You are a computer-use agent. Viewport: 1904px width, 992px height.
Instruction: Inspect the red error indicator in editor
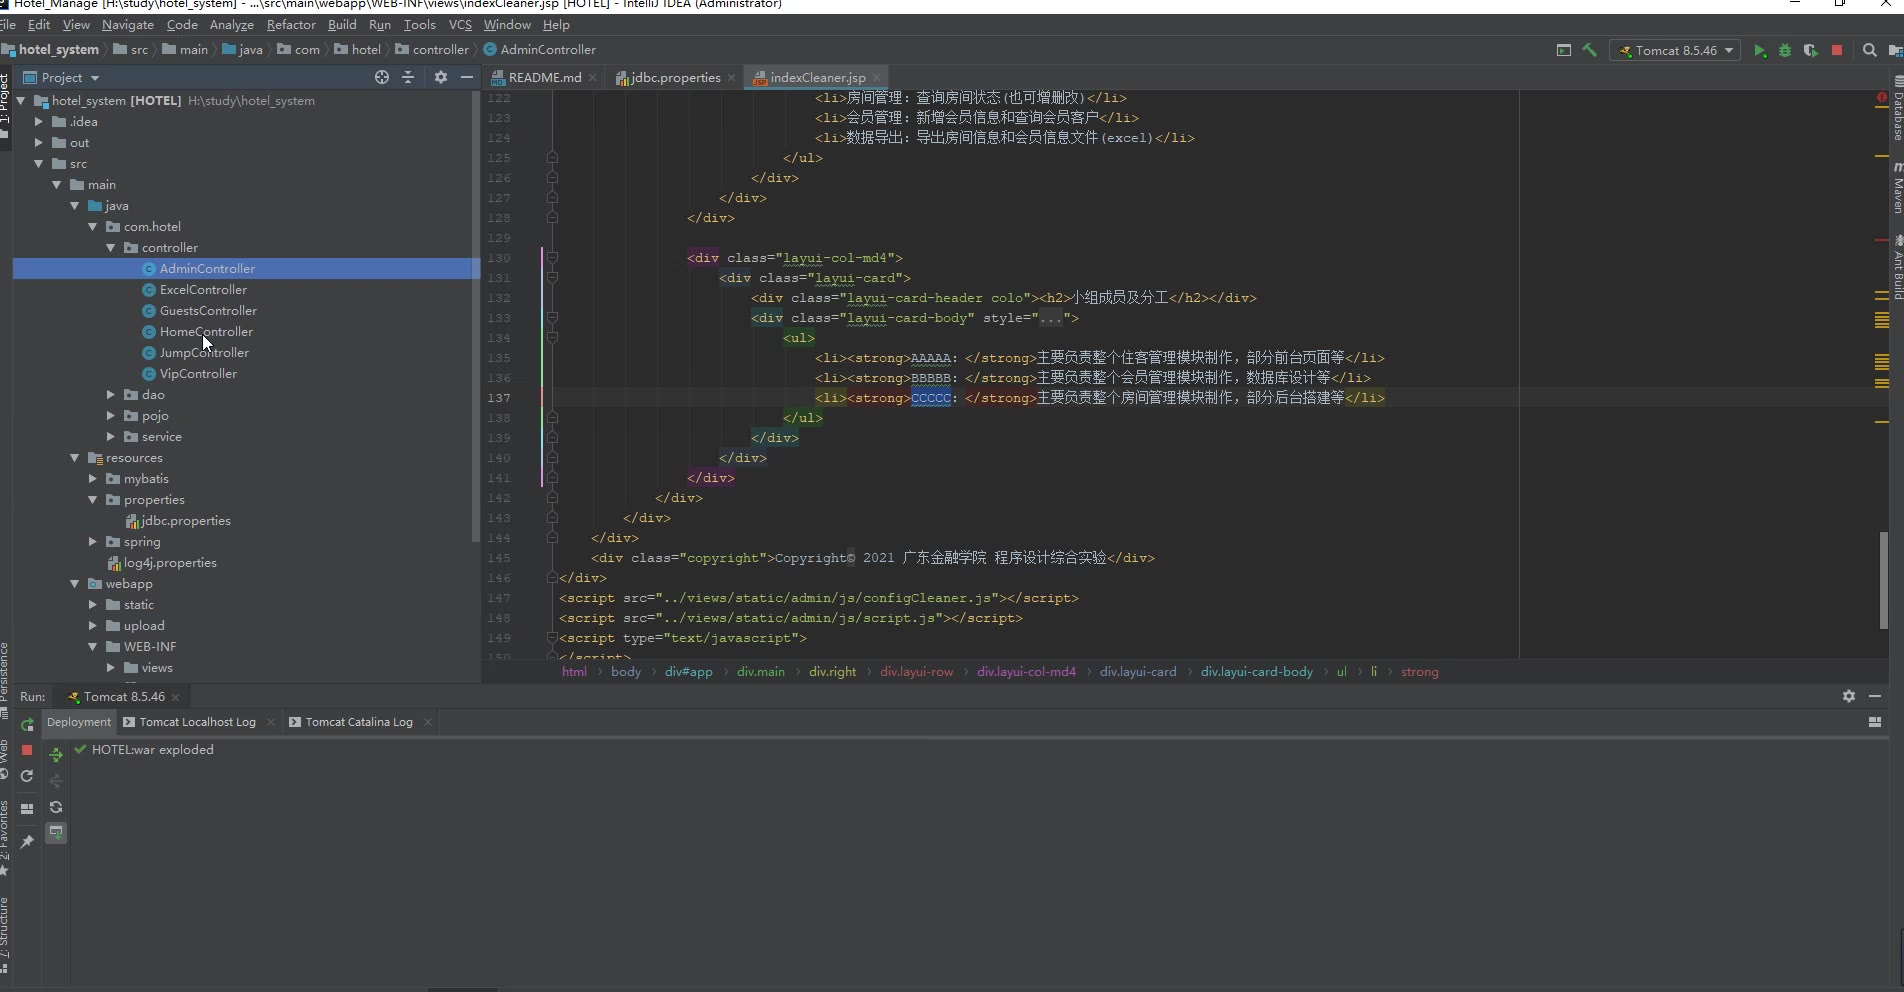pos(1882,98)
